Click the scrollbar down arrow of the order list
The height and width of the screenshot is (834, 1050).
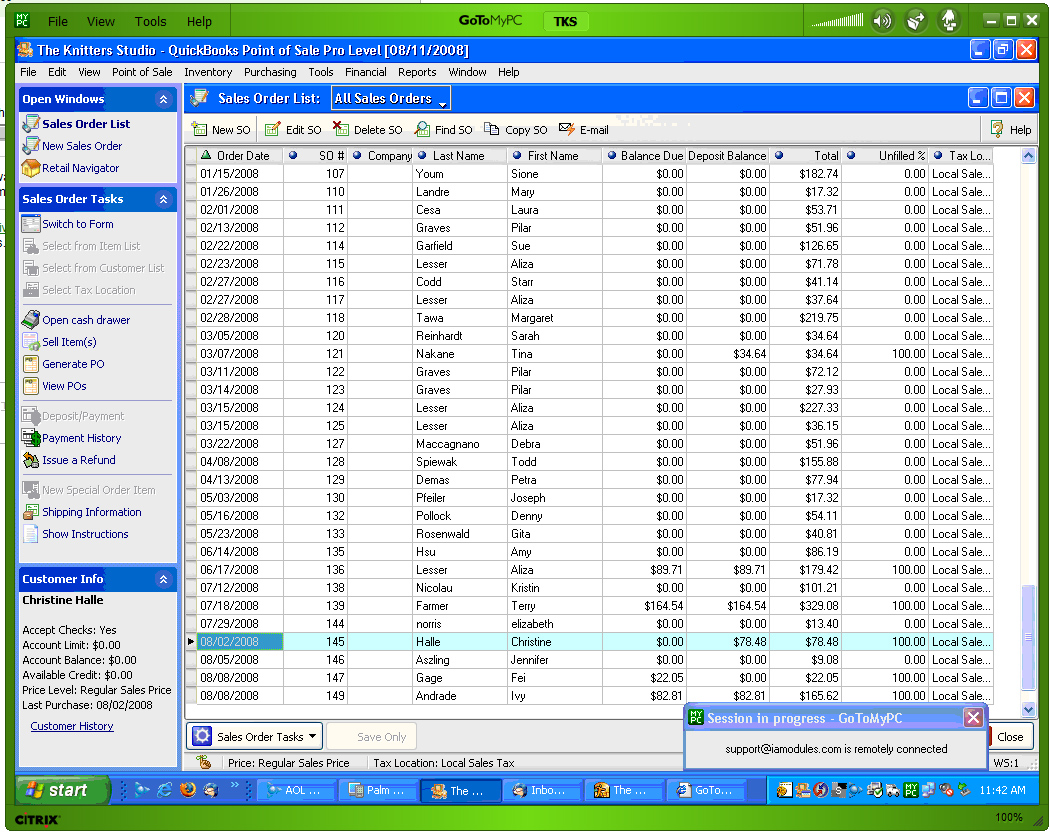[x=1029, y=709]
